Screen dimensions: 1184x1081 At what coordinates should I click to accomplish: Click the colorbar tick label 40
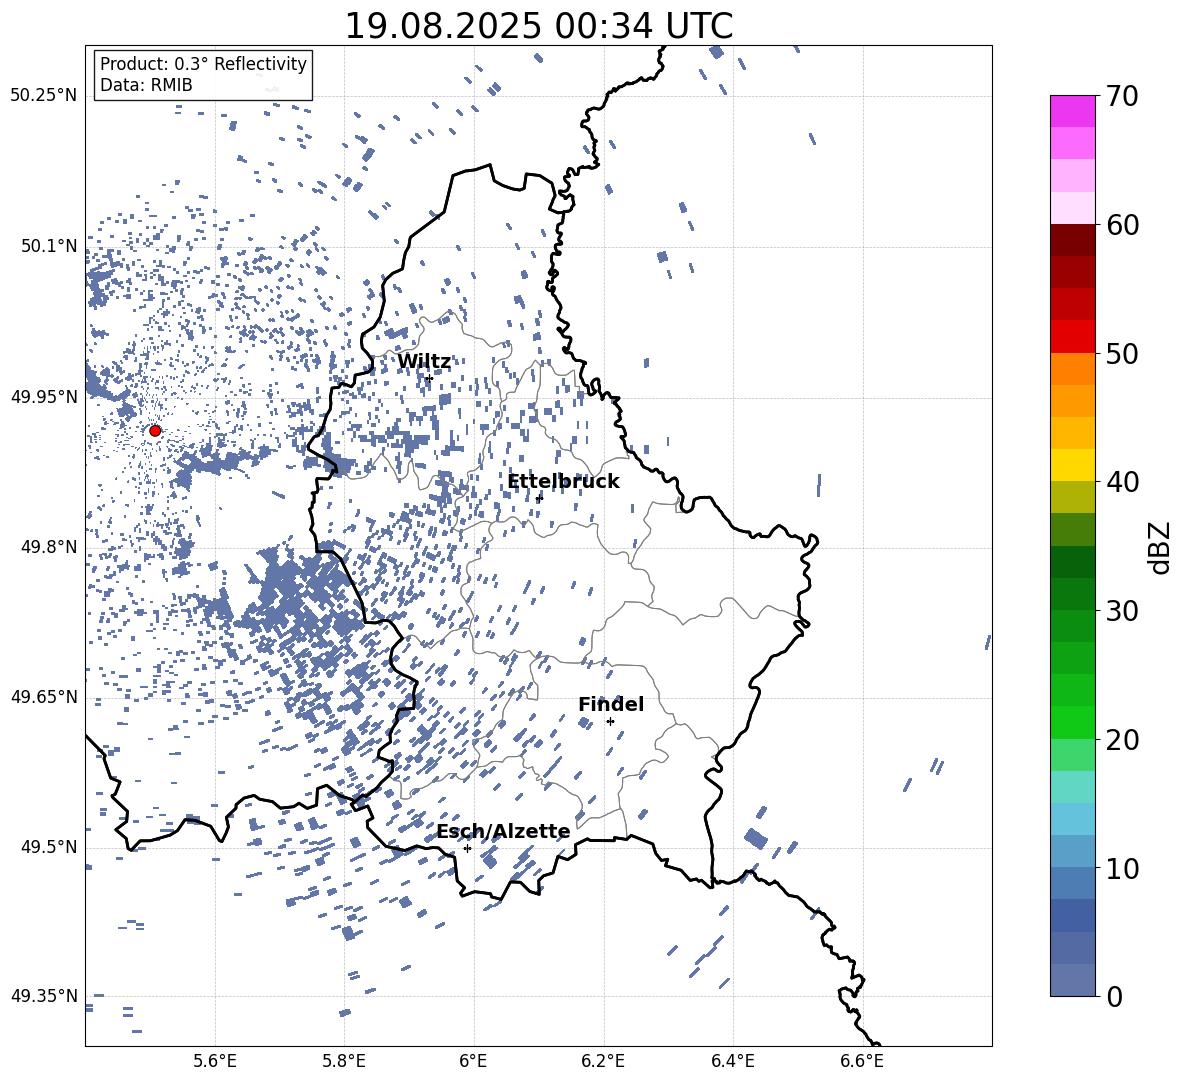pos(1123,482)
